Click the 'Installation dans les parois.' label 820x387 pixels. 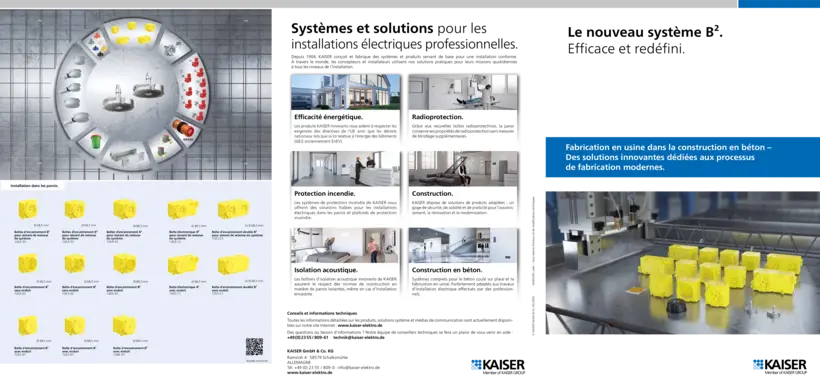[34, 186]
